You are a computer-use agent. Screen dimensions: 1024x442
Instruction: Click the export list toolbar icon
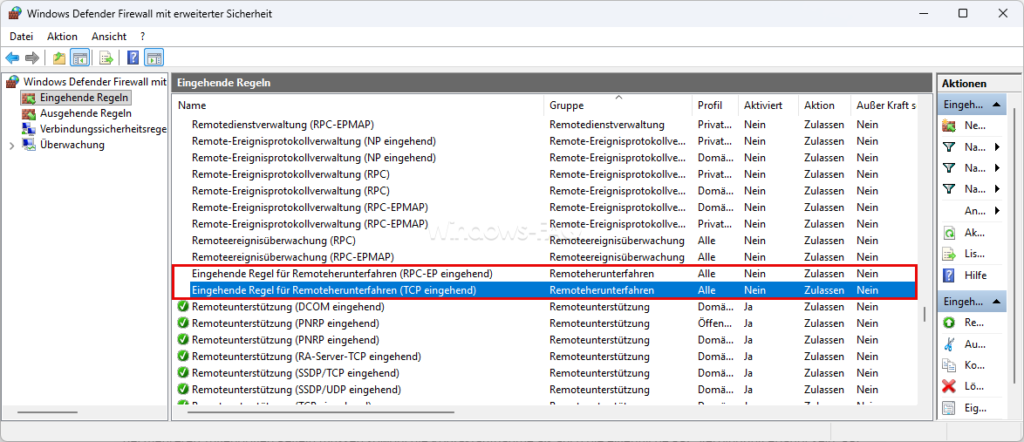(106, 58)
